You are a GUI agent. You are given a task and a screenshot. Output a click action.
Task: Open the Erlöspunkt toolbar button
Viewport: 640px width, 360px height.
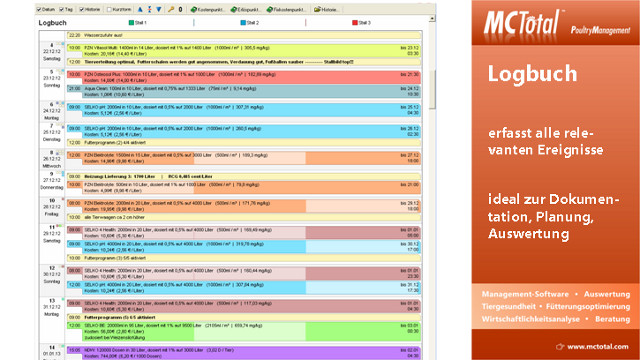tap(246, 9)
